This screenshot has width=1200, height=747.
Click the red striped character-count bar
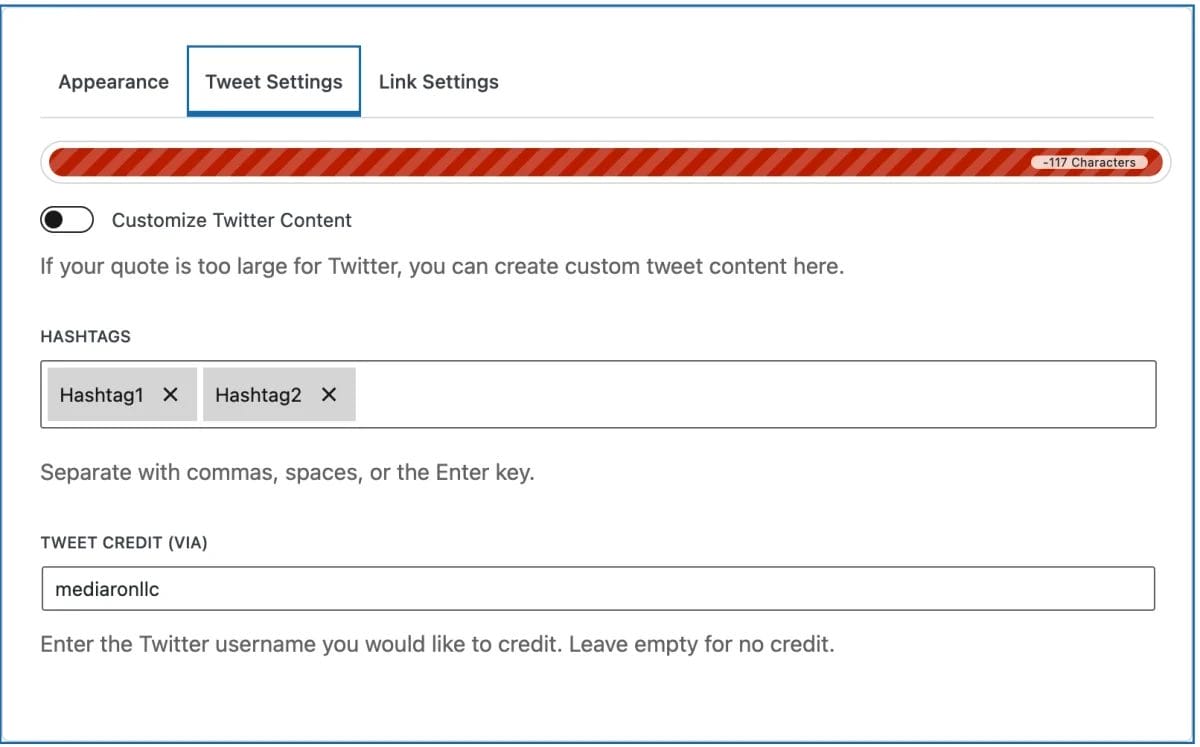[540, 162]
